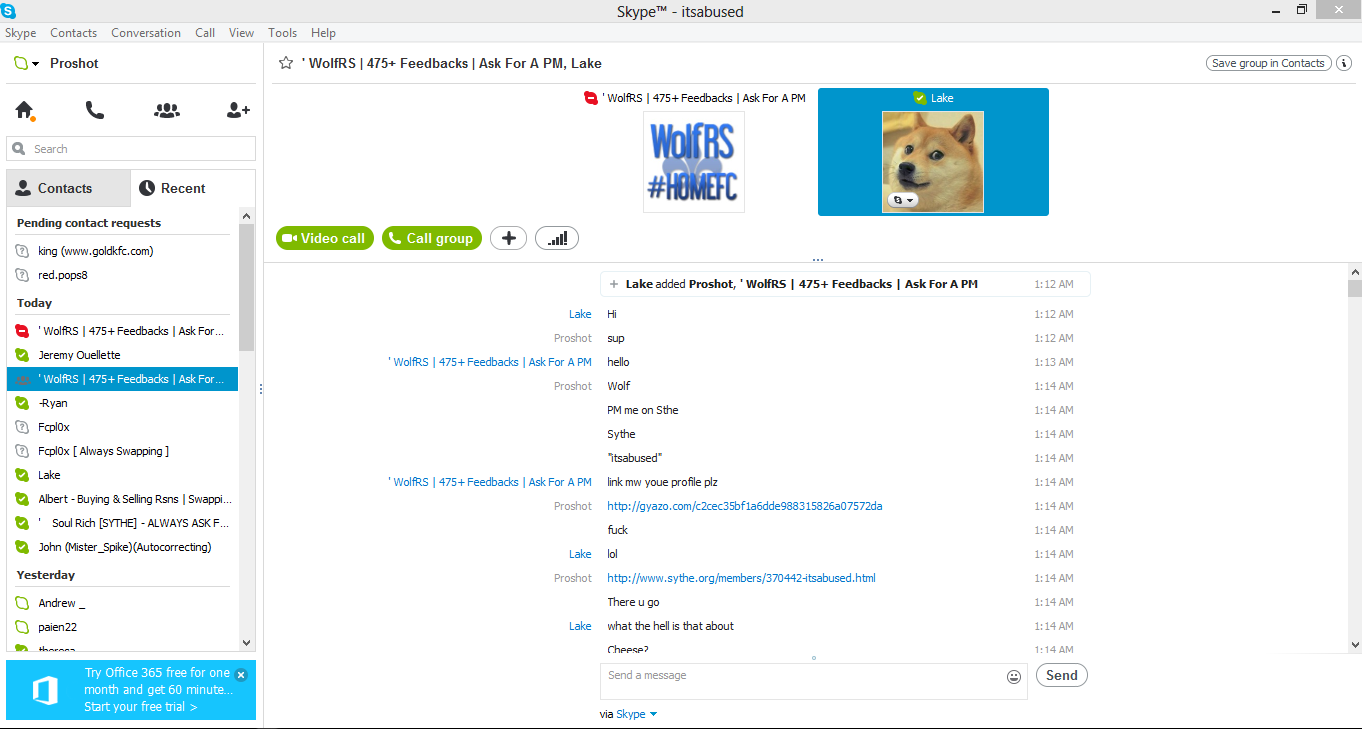Click the sidebar collapse handle dots

pos(260,388)
